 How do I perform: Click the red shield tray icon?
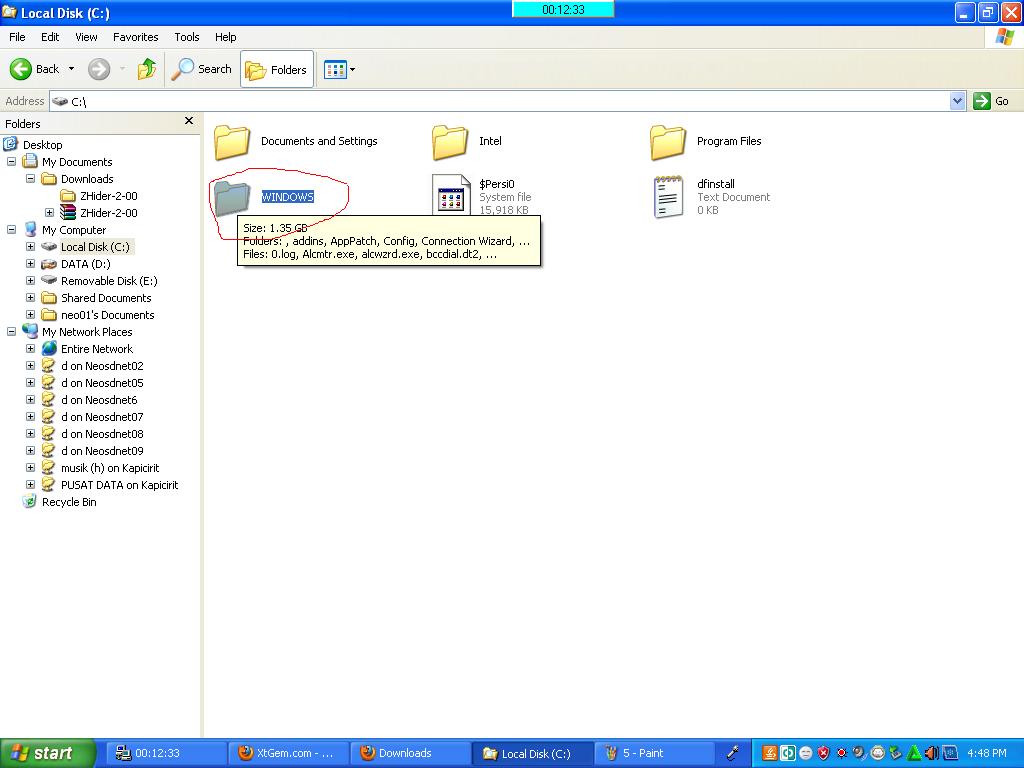click(824, 753)
